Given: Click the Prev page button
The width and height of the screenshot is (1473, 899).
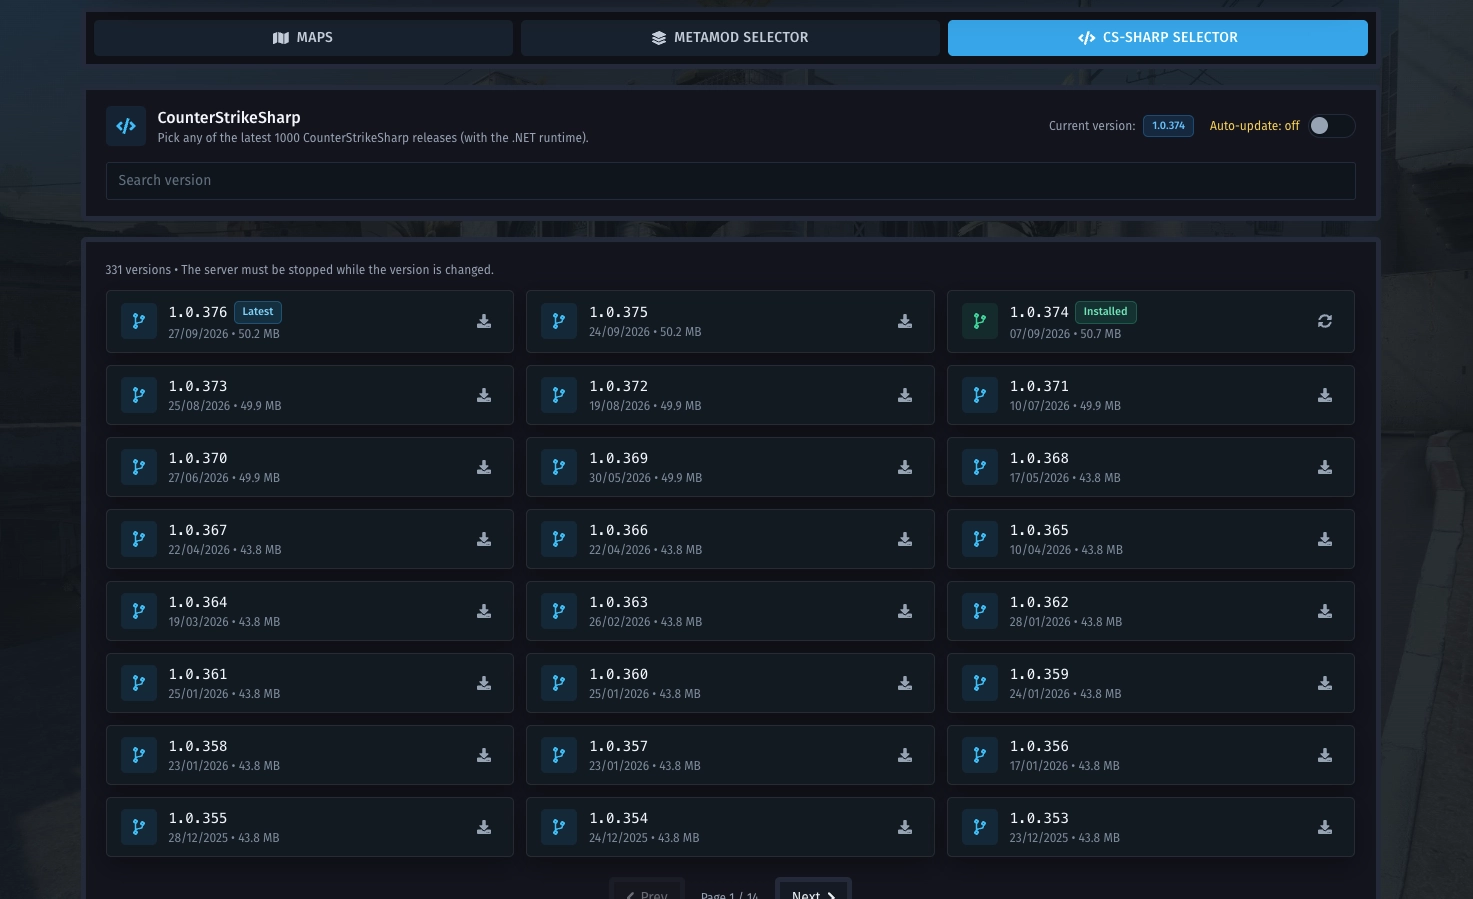Looking at the screenshot, I should pos(647,889).
